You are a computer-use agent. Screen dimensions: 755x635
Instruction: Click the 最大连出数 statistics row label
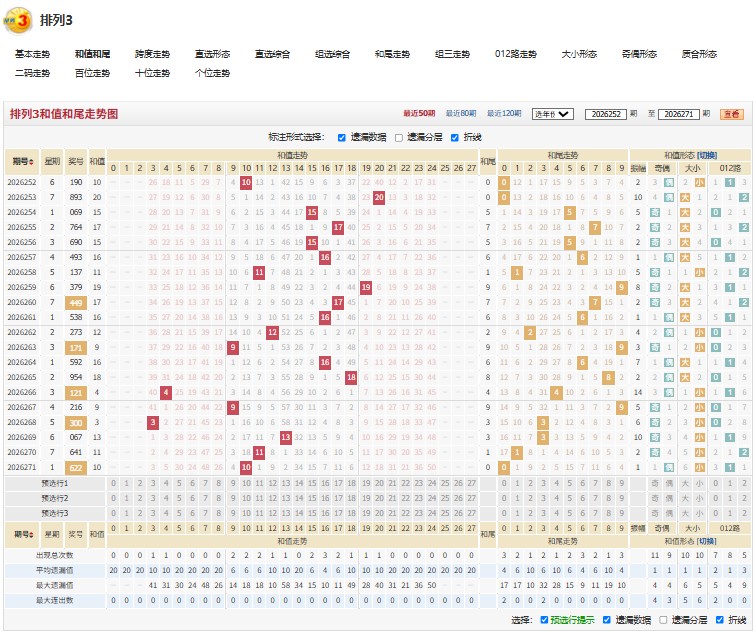54,600
